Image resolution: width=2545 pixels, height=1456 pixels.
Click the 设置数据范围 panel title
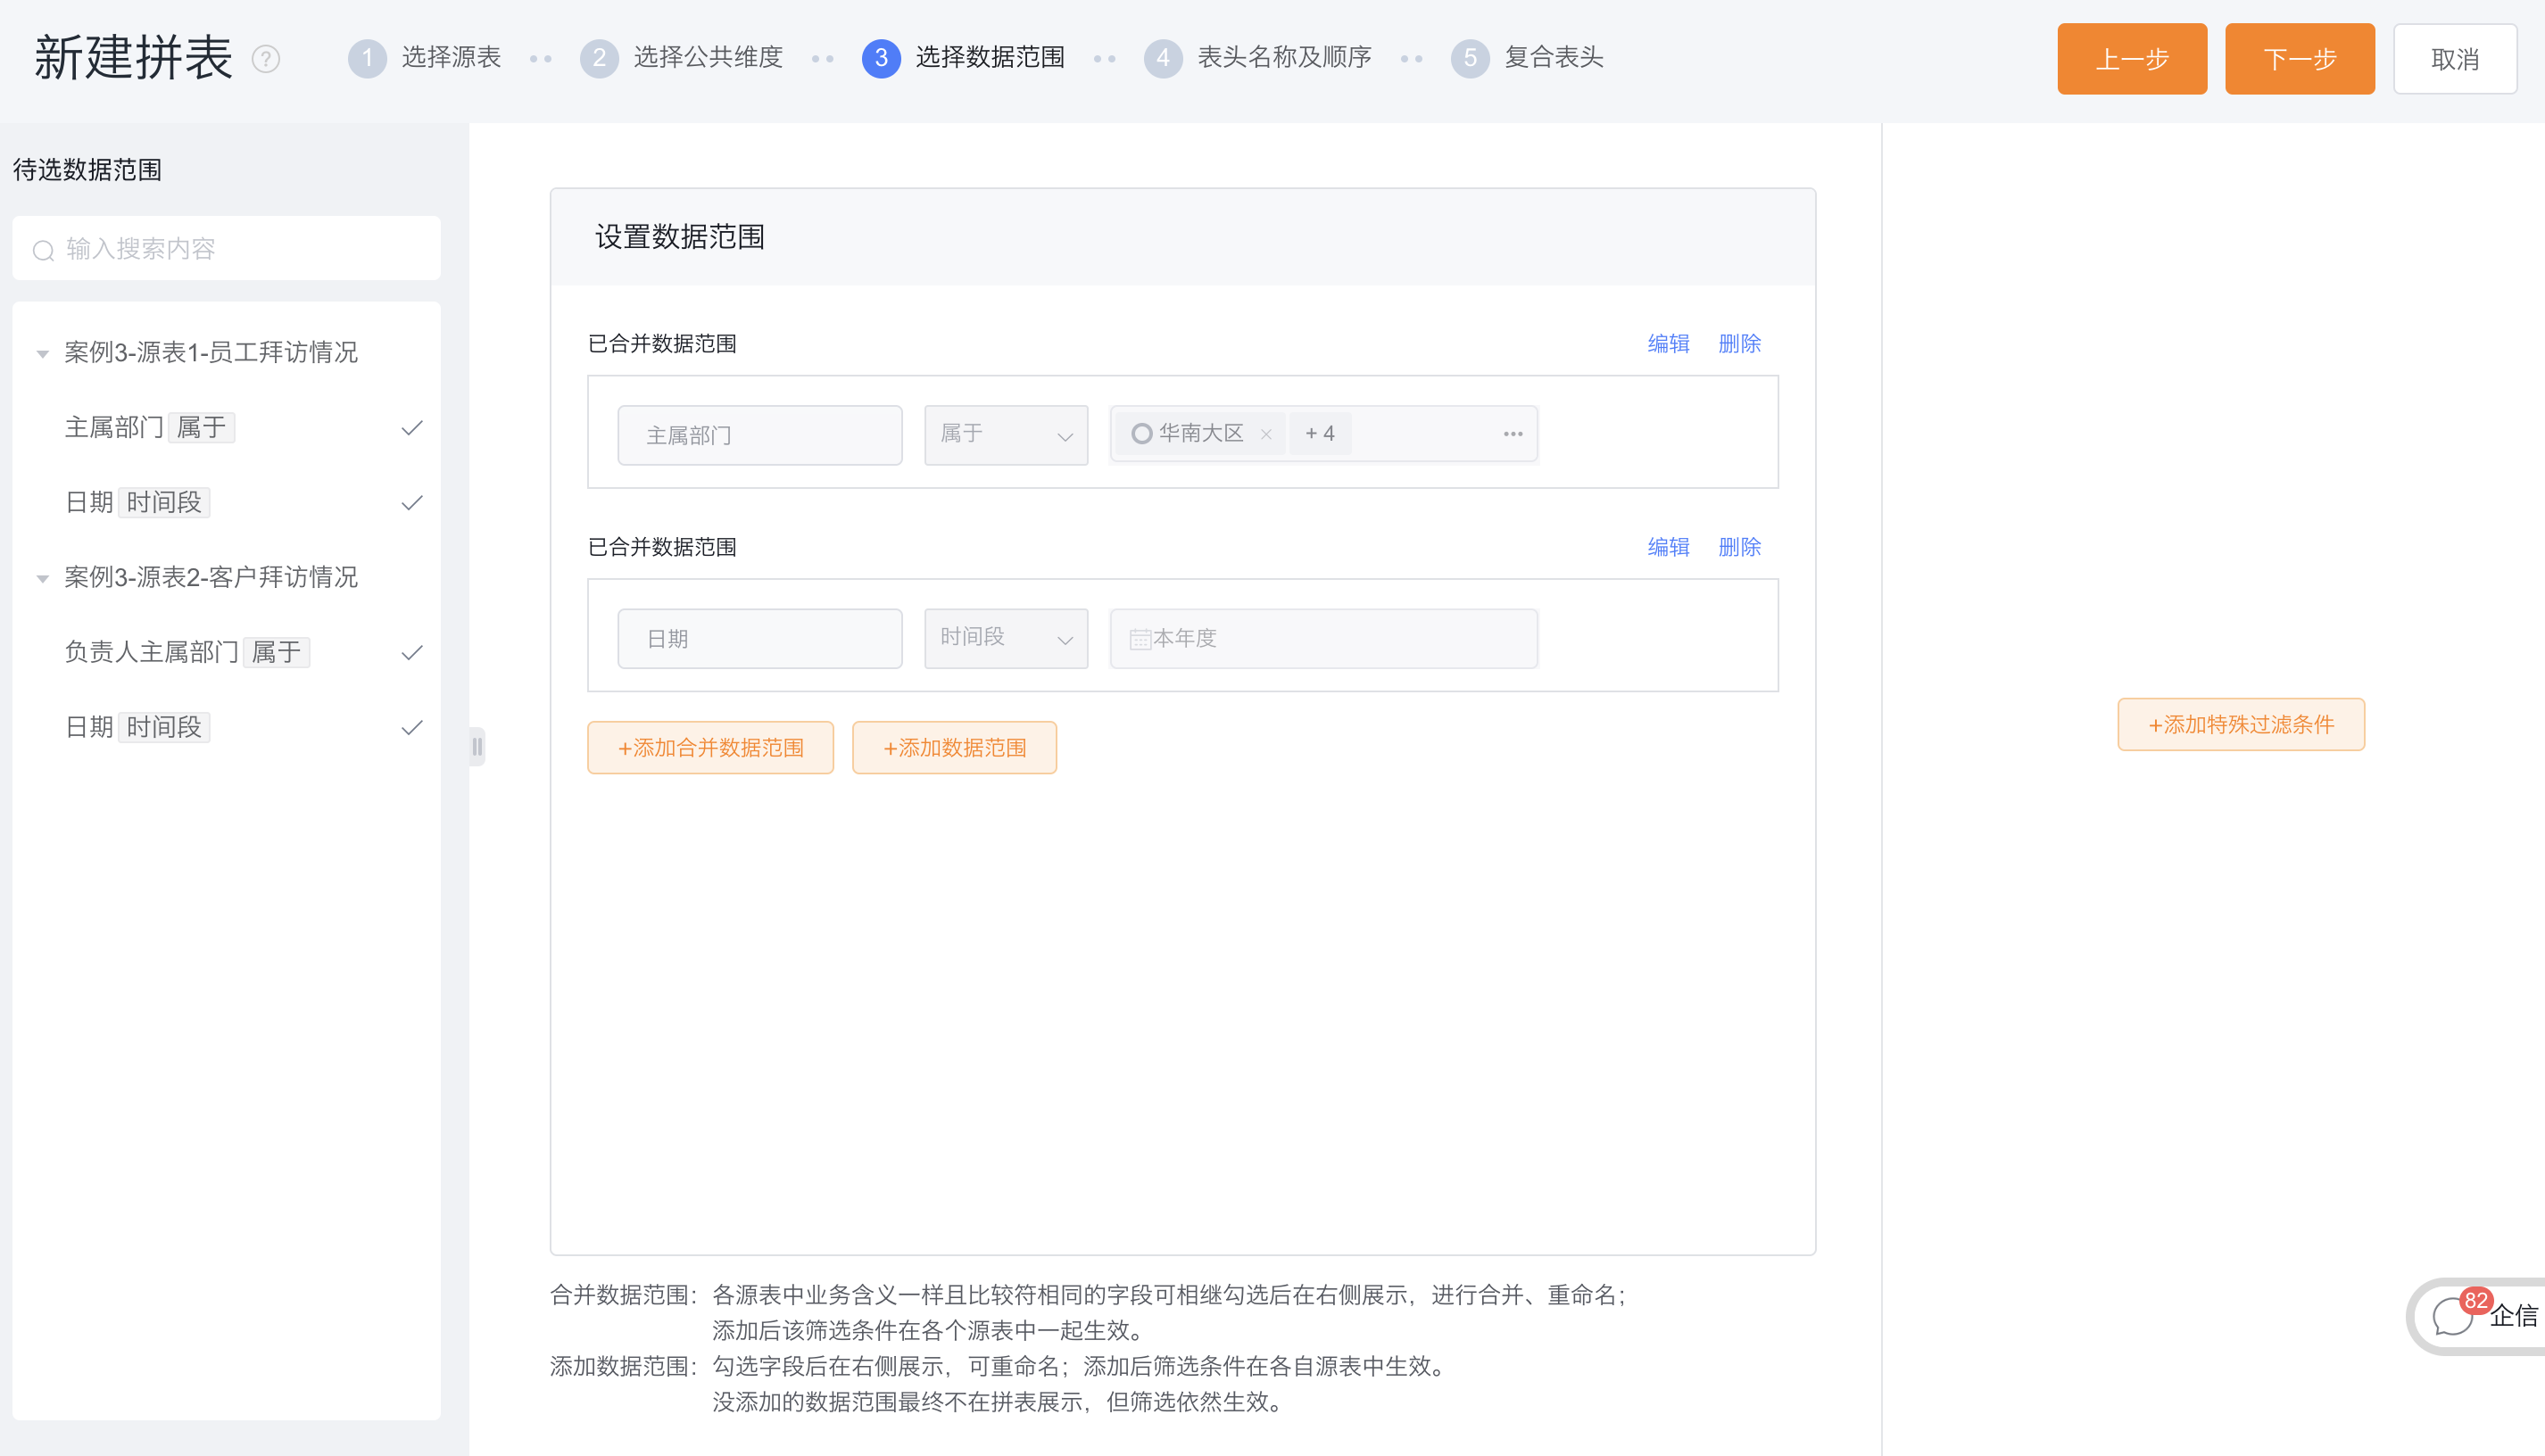tap(680, 237)
